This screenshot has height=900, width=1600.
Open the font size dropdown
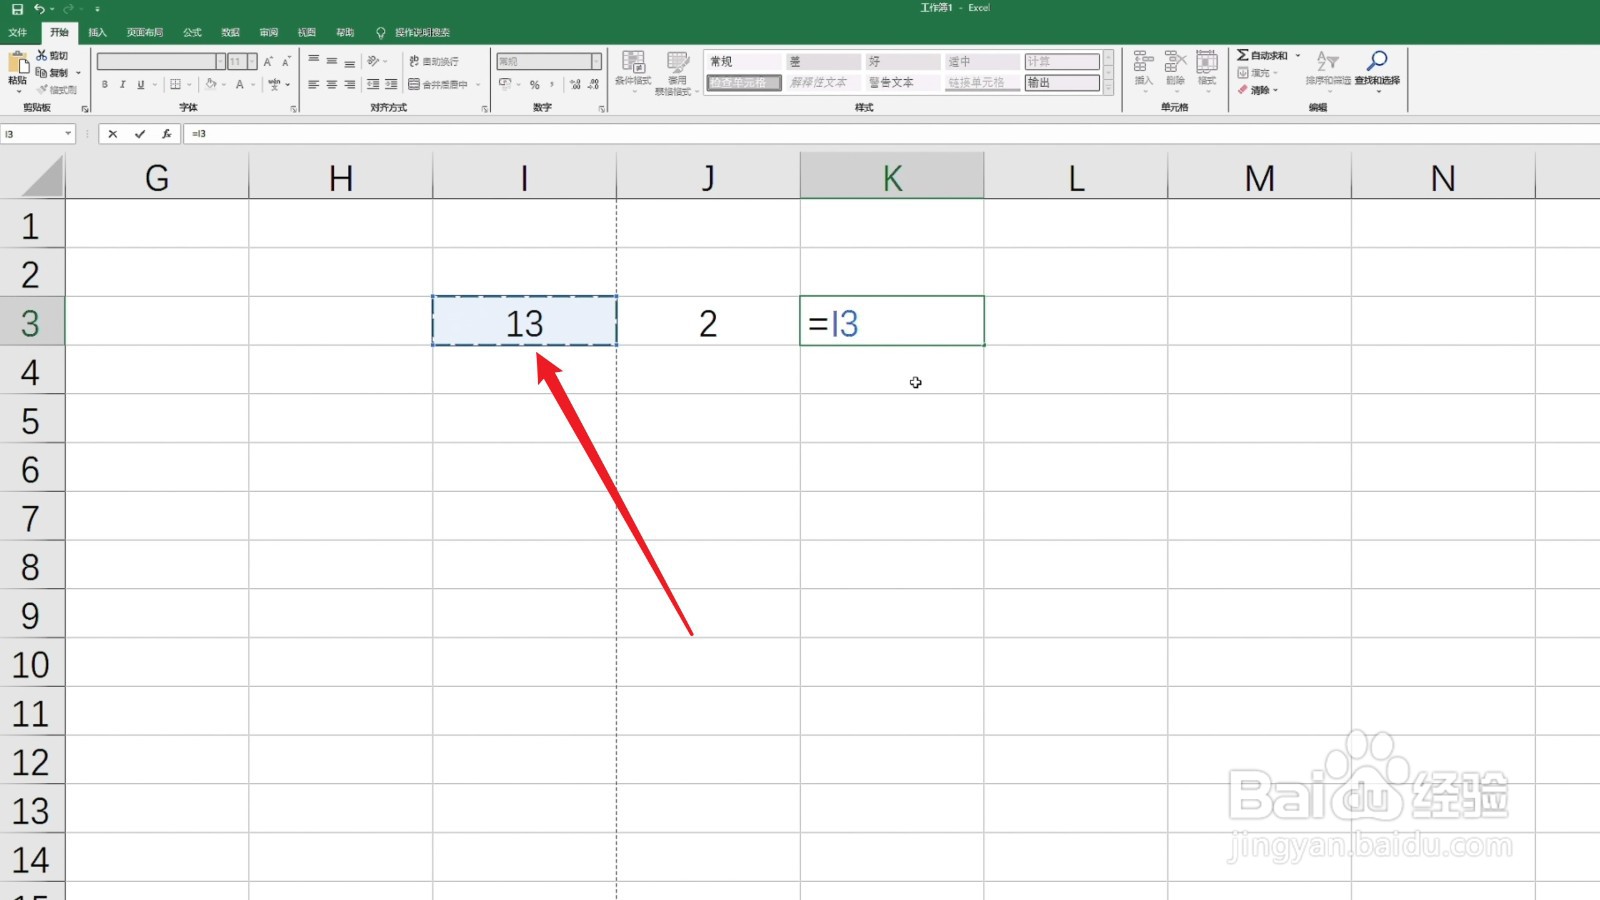252,61
